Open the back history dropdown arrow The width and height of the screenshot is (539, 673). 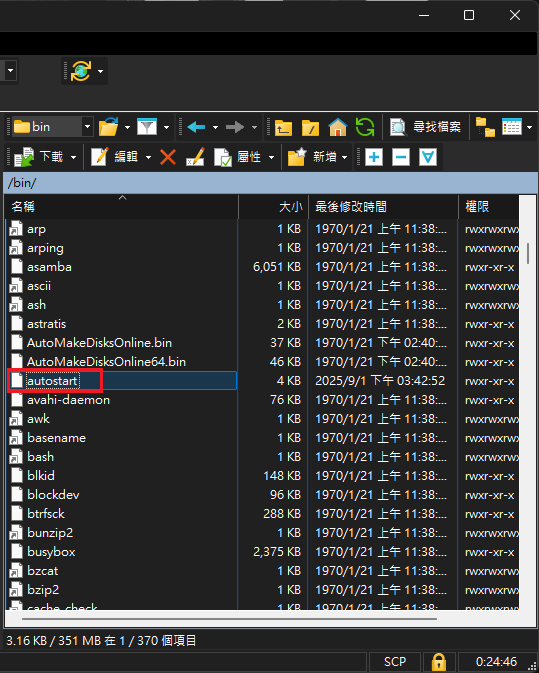click(x=215, y=127)
